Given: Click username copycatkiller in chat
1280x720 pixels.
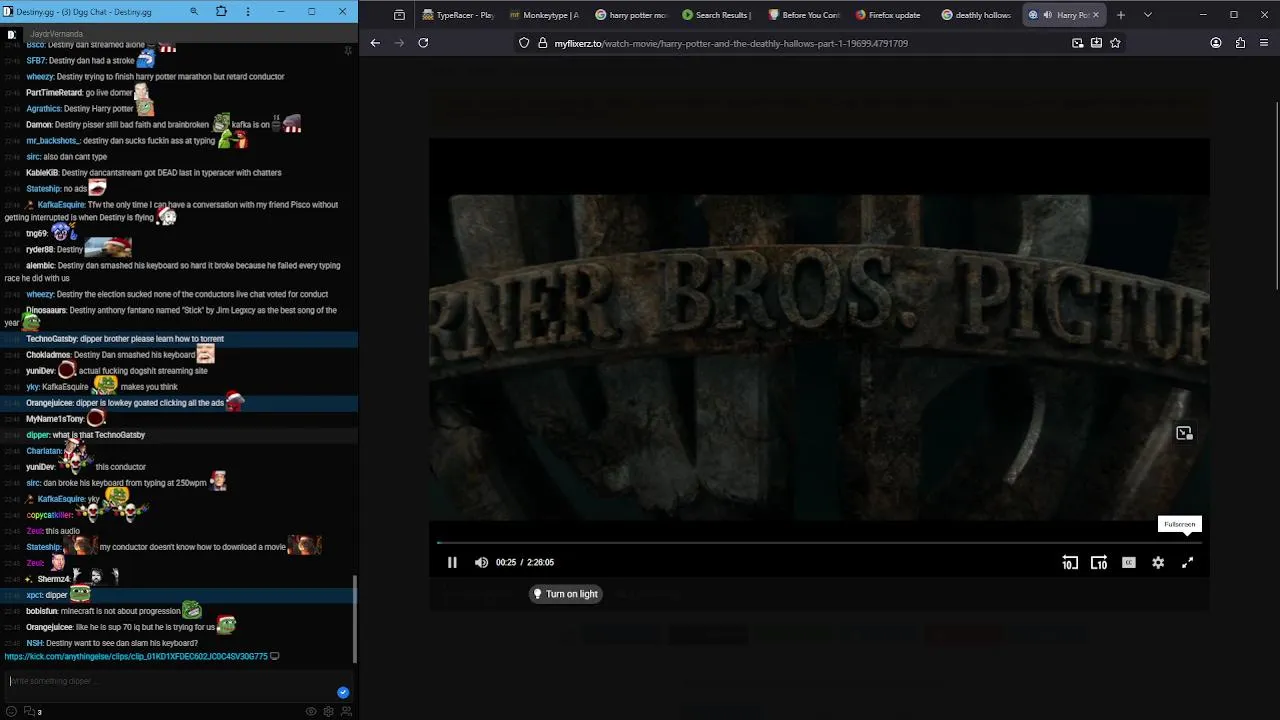Looking at the screenshot, I should [x=50, y=515].
